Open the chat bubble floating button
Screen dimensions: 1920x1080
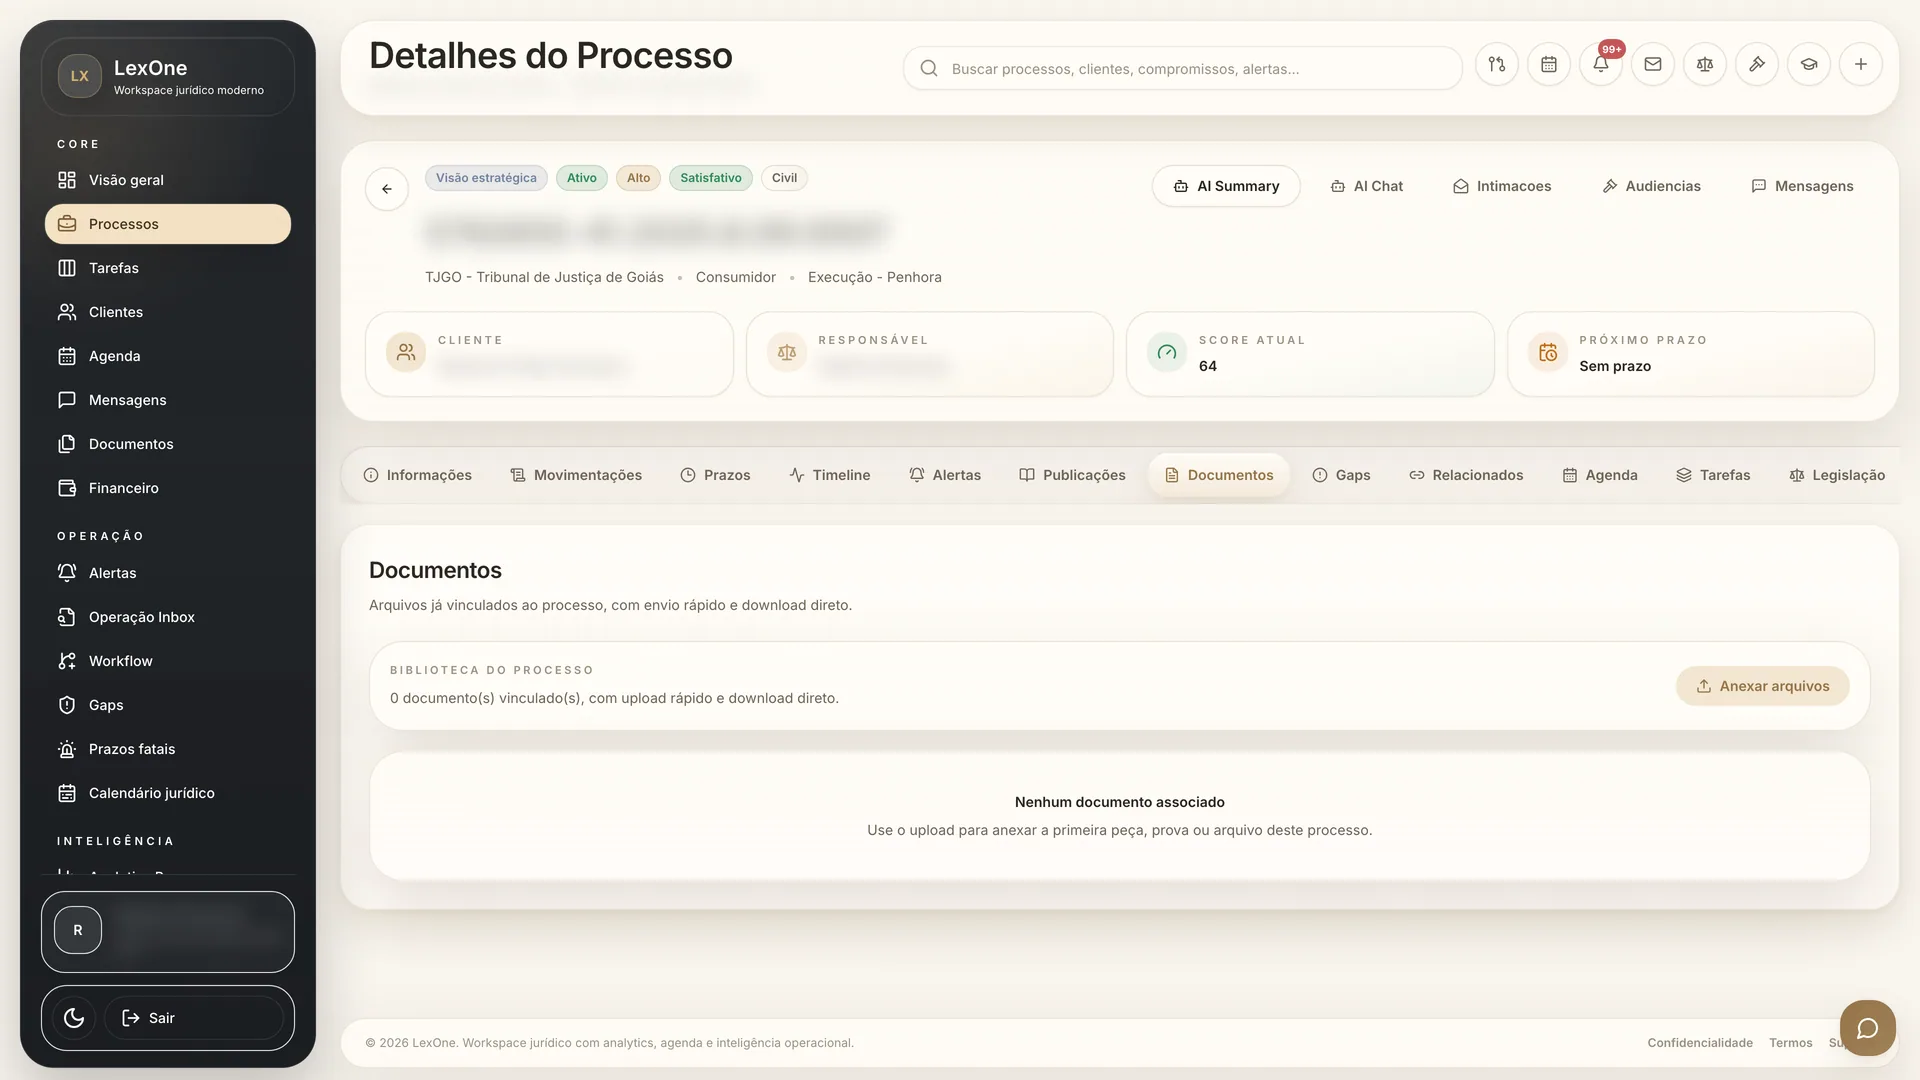[x=1867, y=1028]
